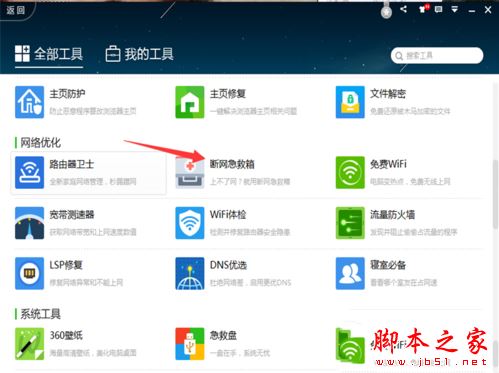Minimize the window
The height and width of the screenshot is (373, 499).
(x=472, y=10)
